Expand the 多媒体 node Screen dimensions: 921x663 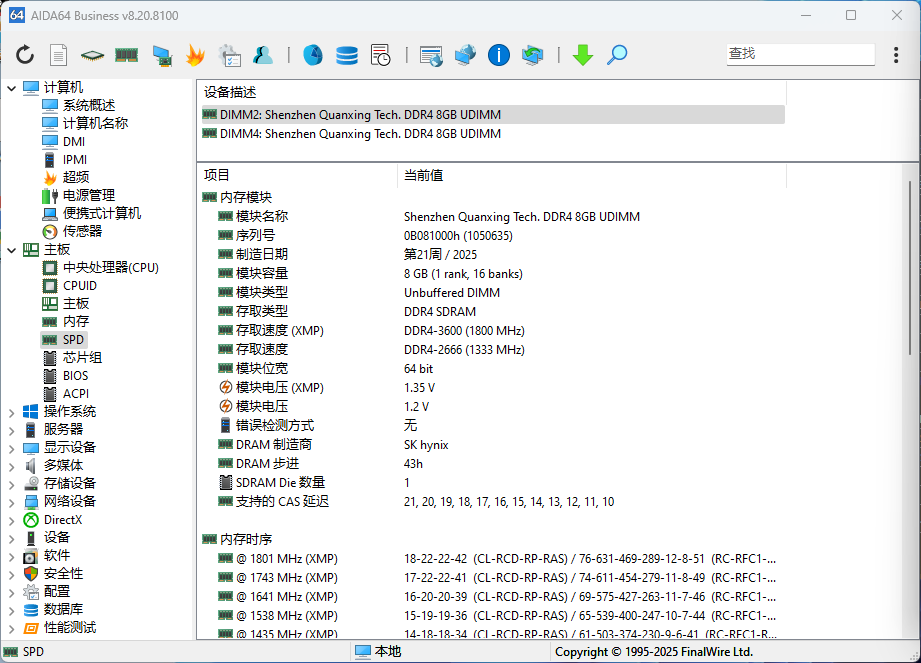coord(12,466)
